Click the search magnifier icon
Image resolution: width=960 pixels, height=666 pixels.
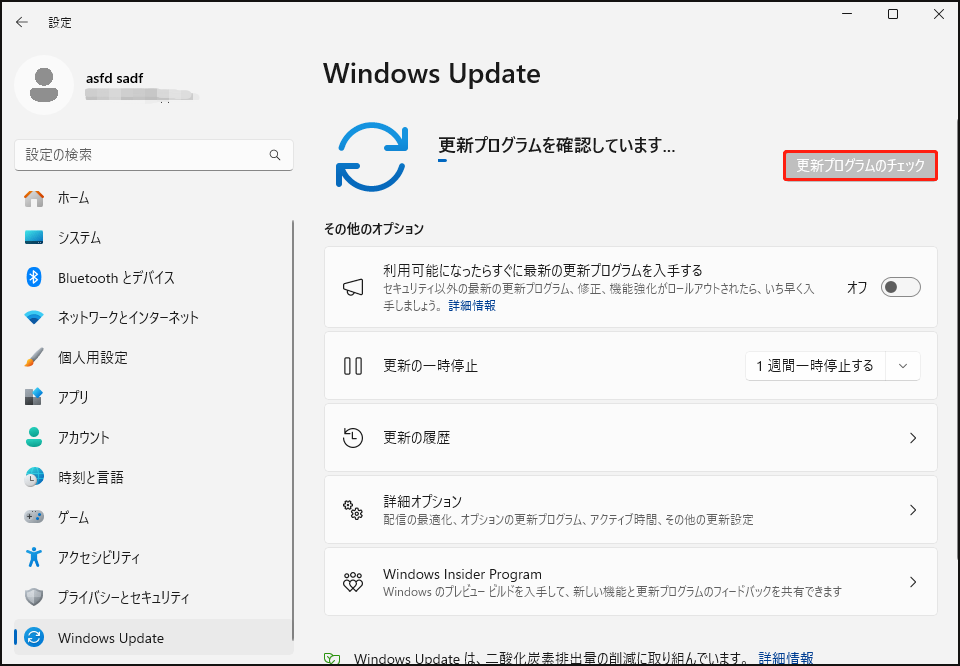pyautogui.click(x=275, y=155)
